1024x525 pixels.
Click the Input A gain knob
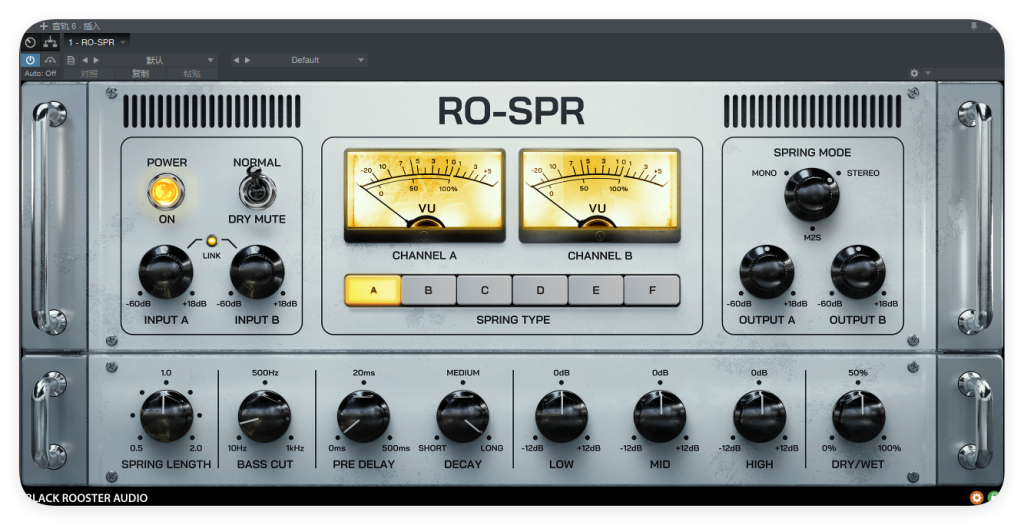click(166, 272)
